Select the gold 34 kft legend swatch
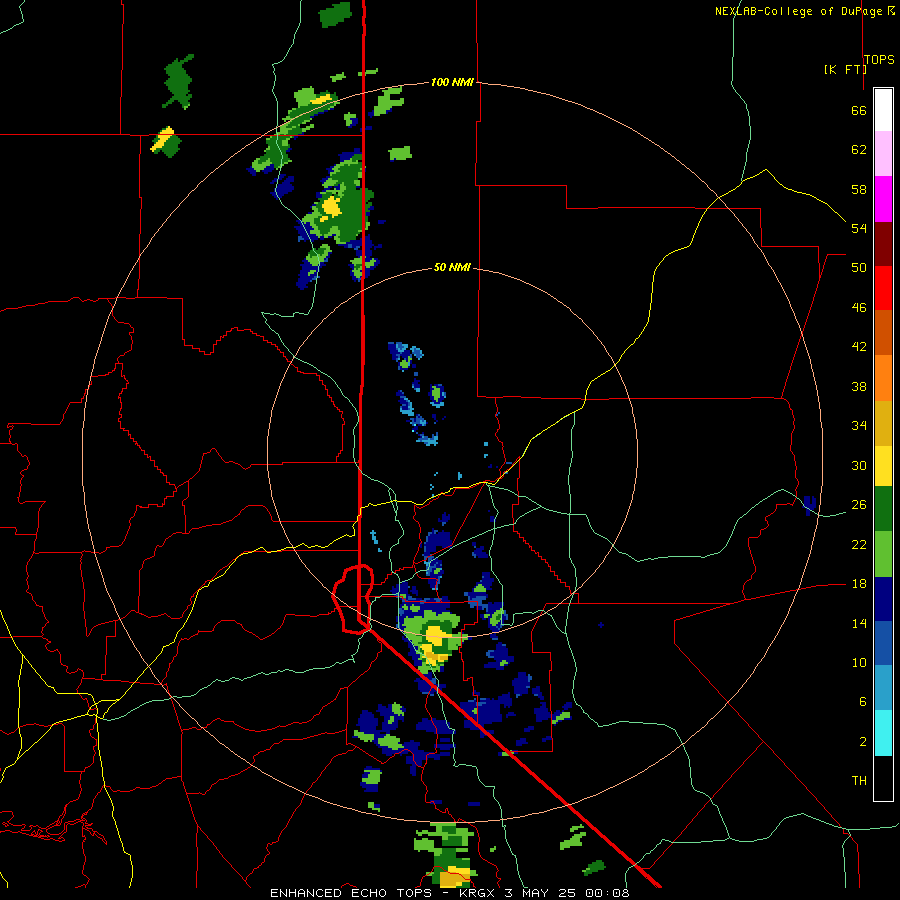 click(x=883, y=423)
